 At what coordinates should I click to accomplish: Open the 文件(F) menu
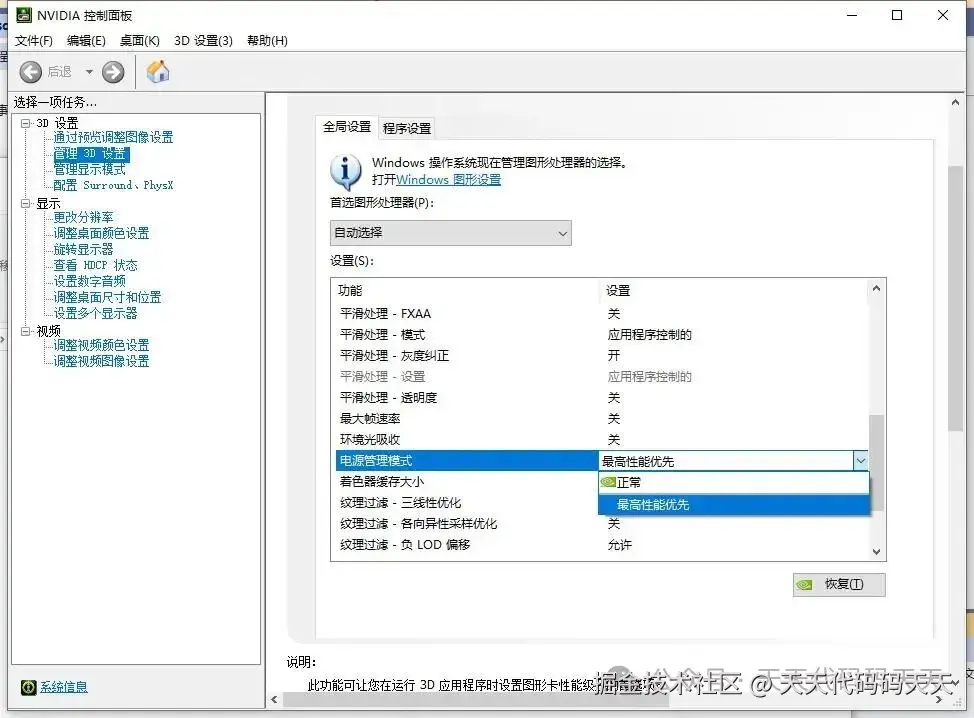[34, 40]
